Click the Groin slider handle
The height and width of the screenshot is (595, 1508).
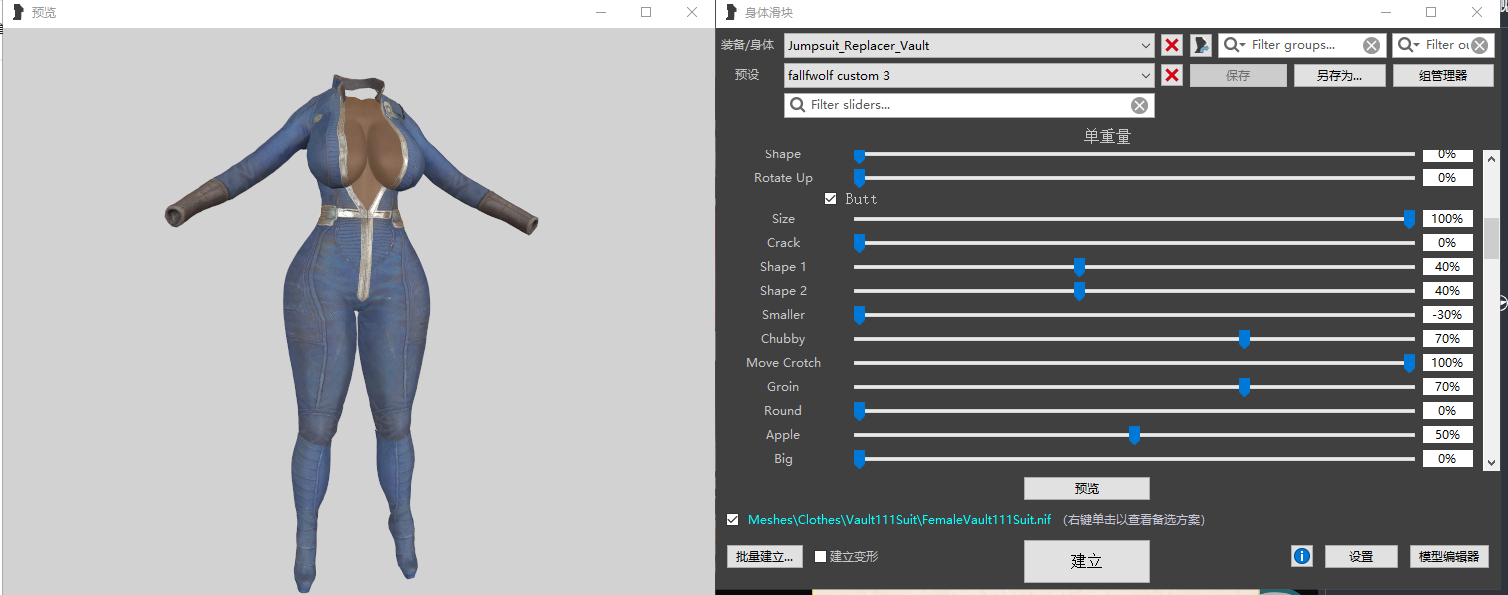click(1244, 386)
